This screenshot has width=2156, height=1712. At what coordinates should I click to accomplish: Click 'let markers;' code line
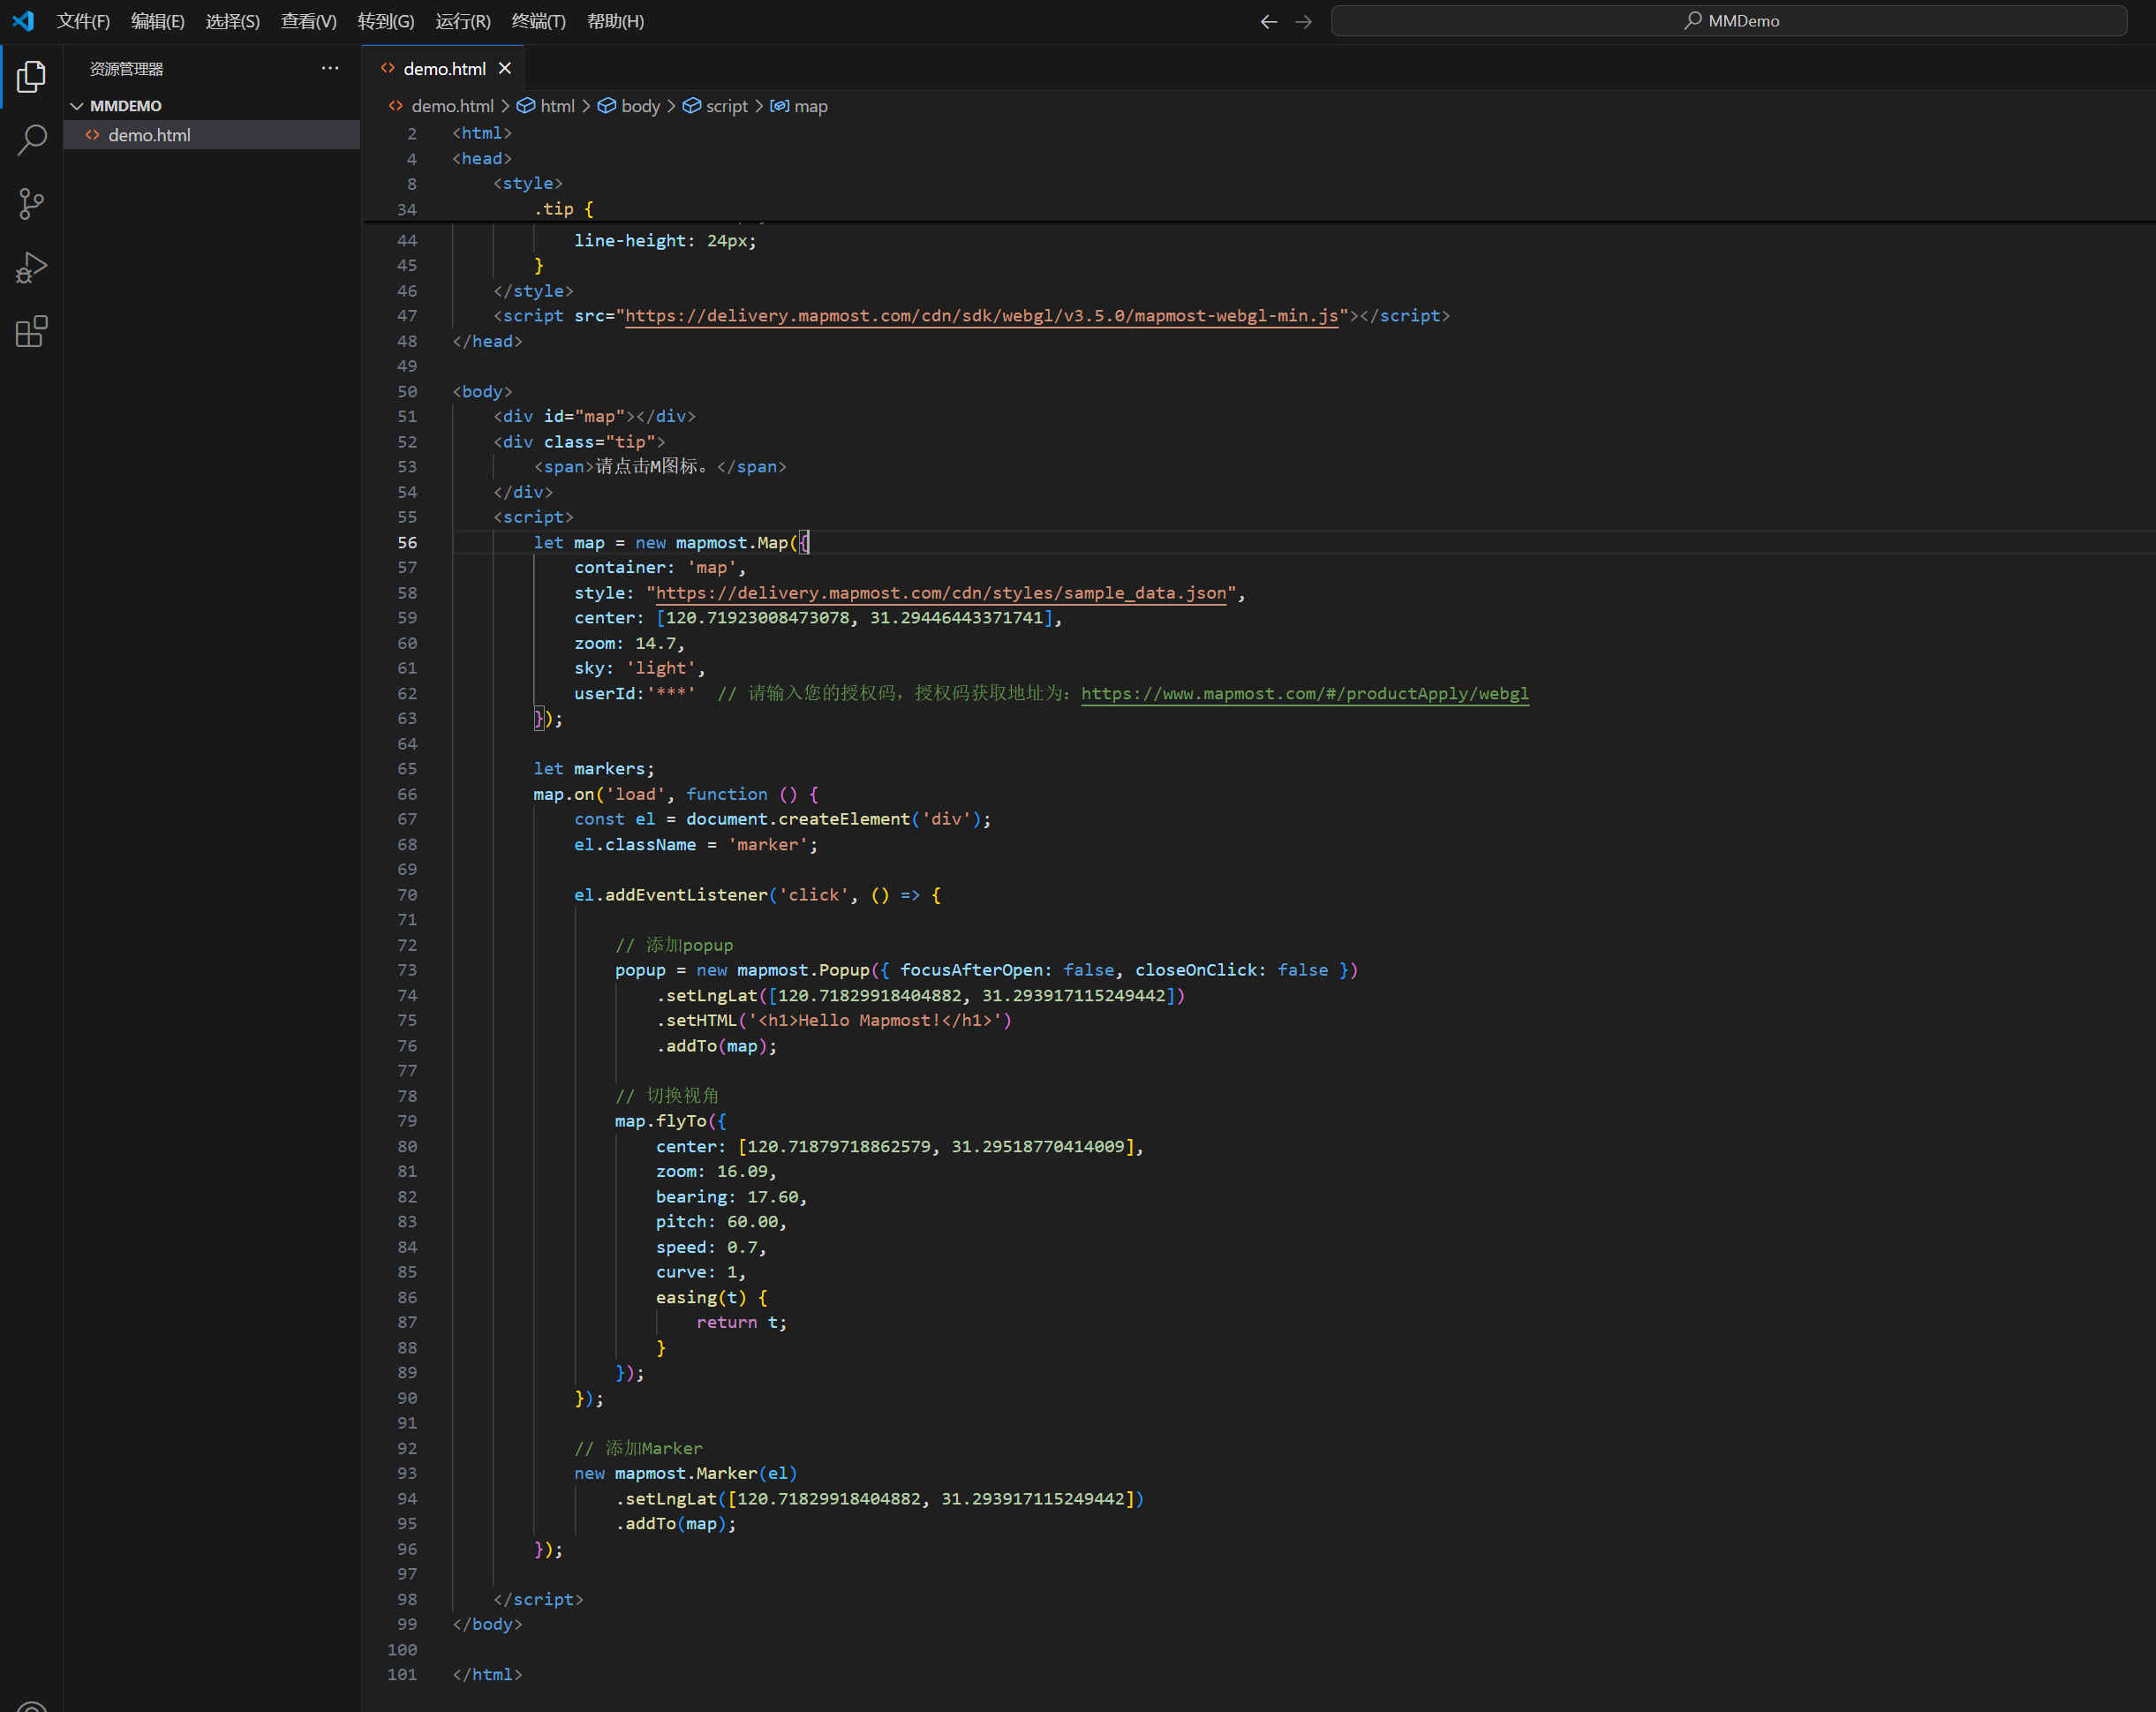point(594,769)
